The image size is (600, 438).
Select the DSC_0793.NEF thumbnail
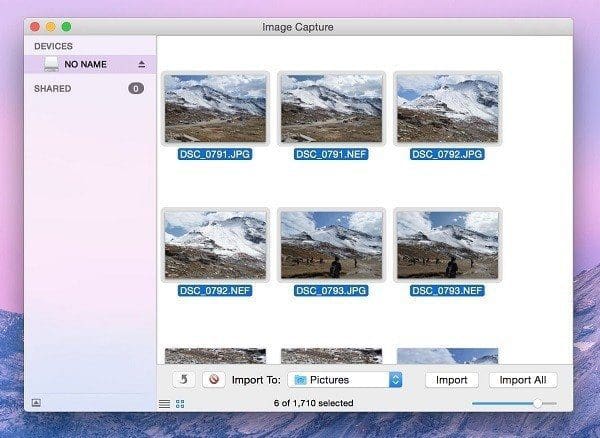[447, 245]
